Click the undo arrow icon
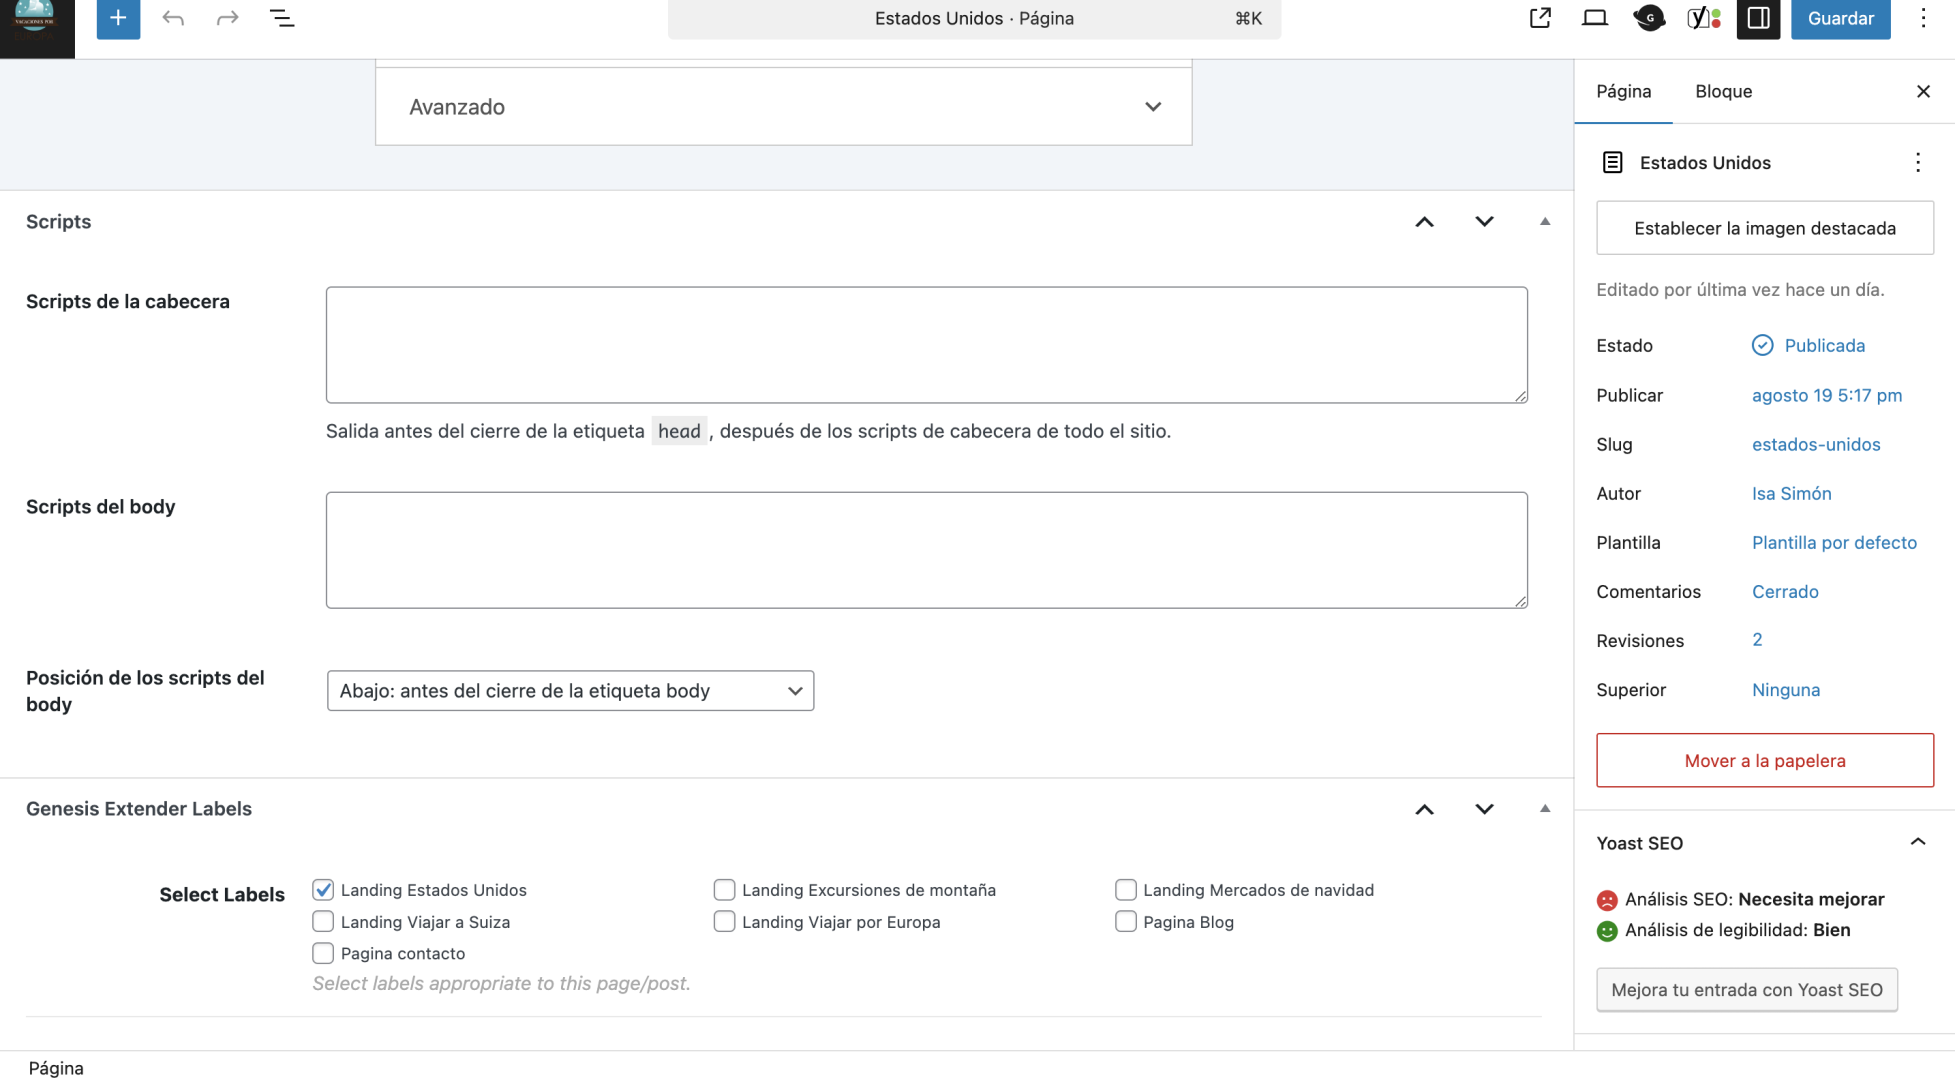Image resolution: width=1955 pixels, height=1080 pixels. pos(173,18)
